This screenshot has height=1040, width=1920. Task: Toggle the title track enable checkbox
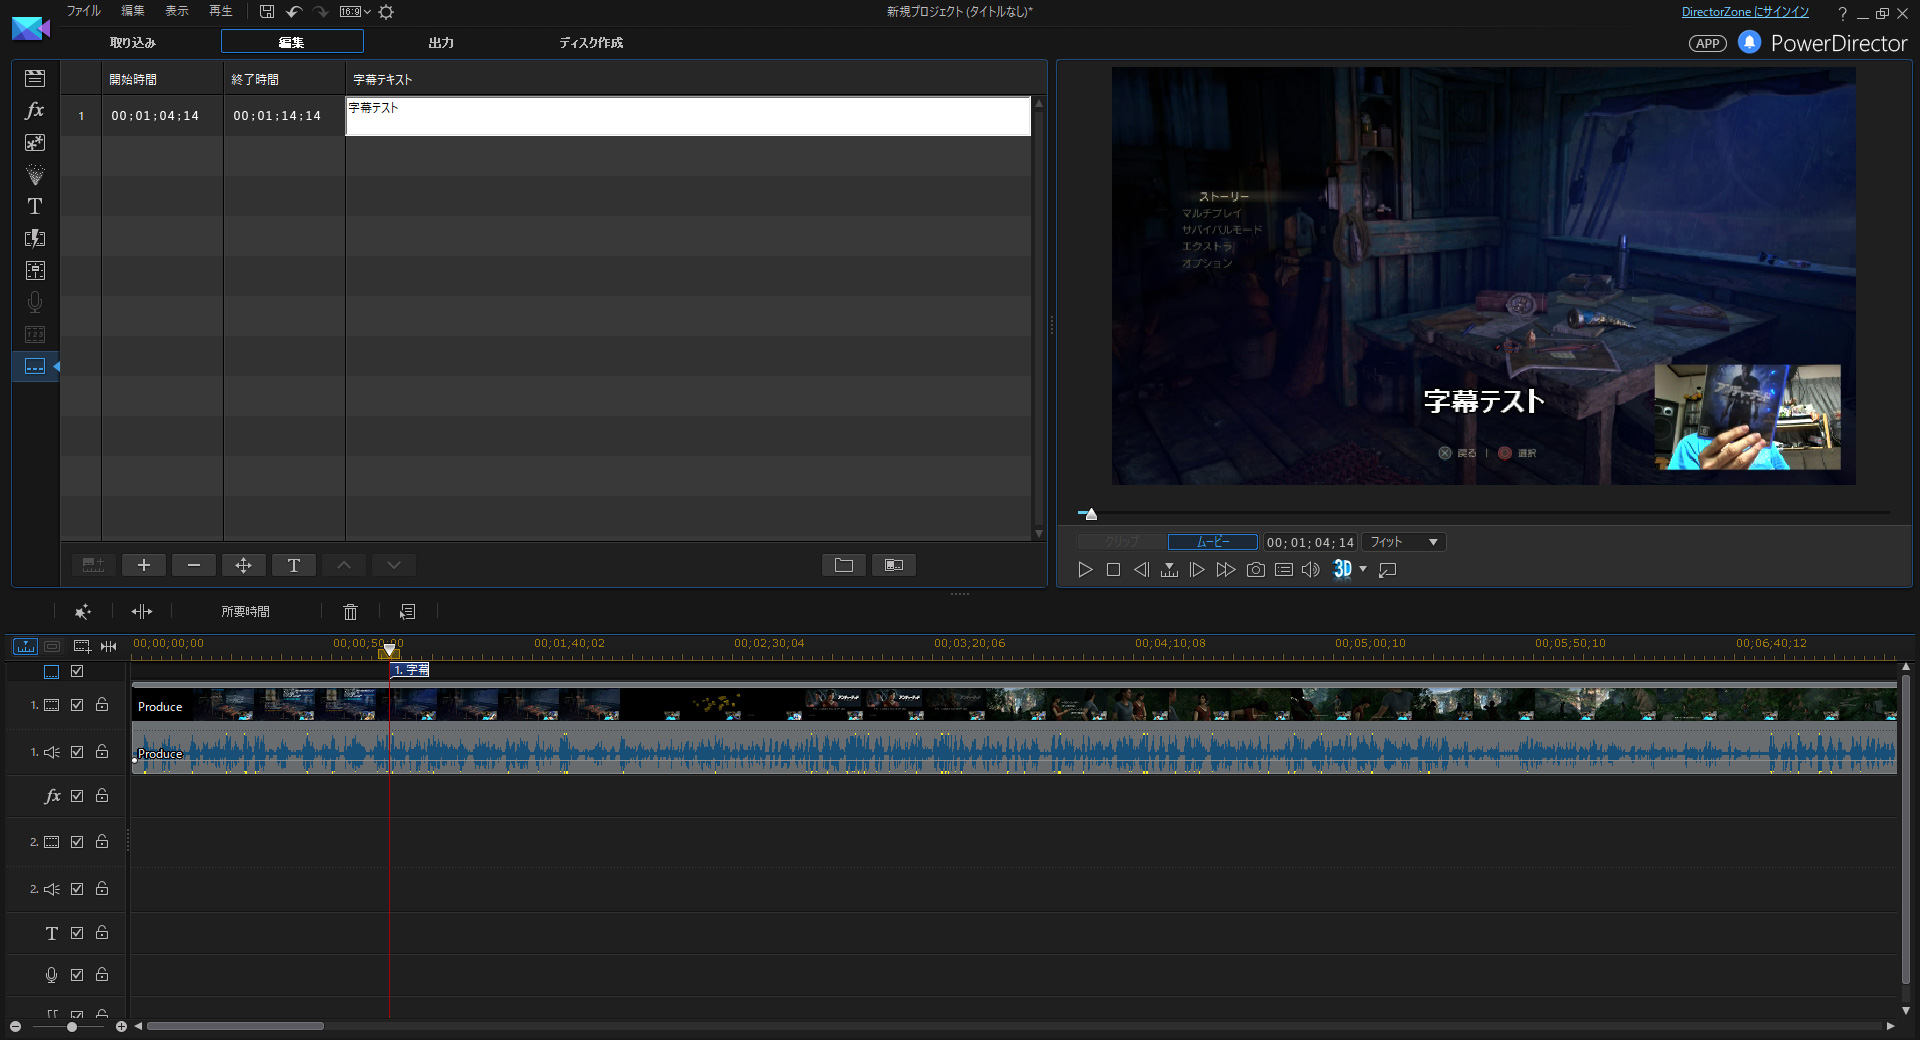pos(77,933)
